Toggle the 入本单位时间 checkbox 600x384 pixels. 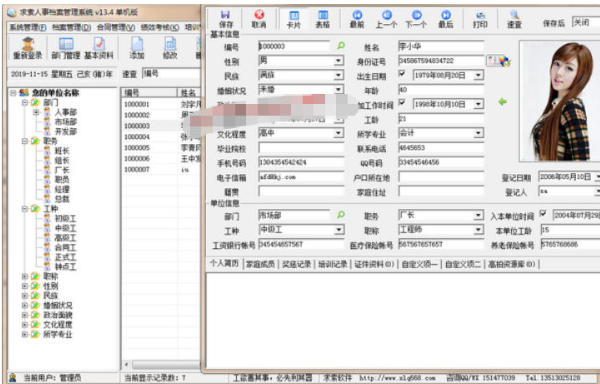(543, 213)
